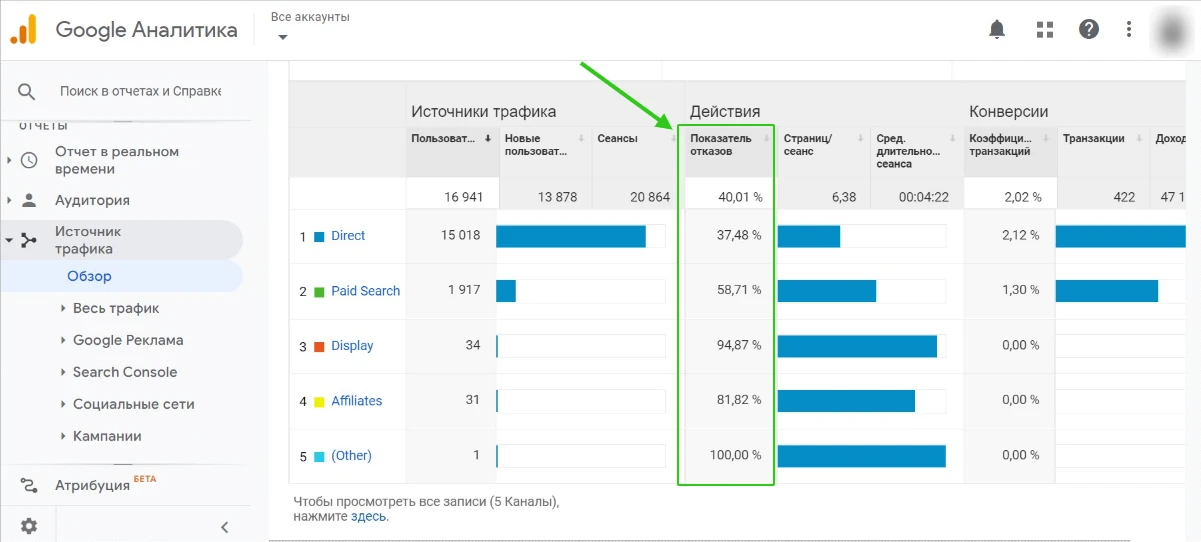Click the real-time report clock icon
1201x542 pixels.
29,160
